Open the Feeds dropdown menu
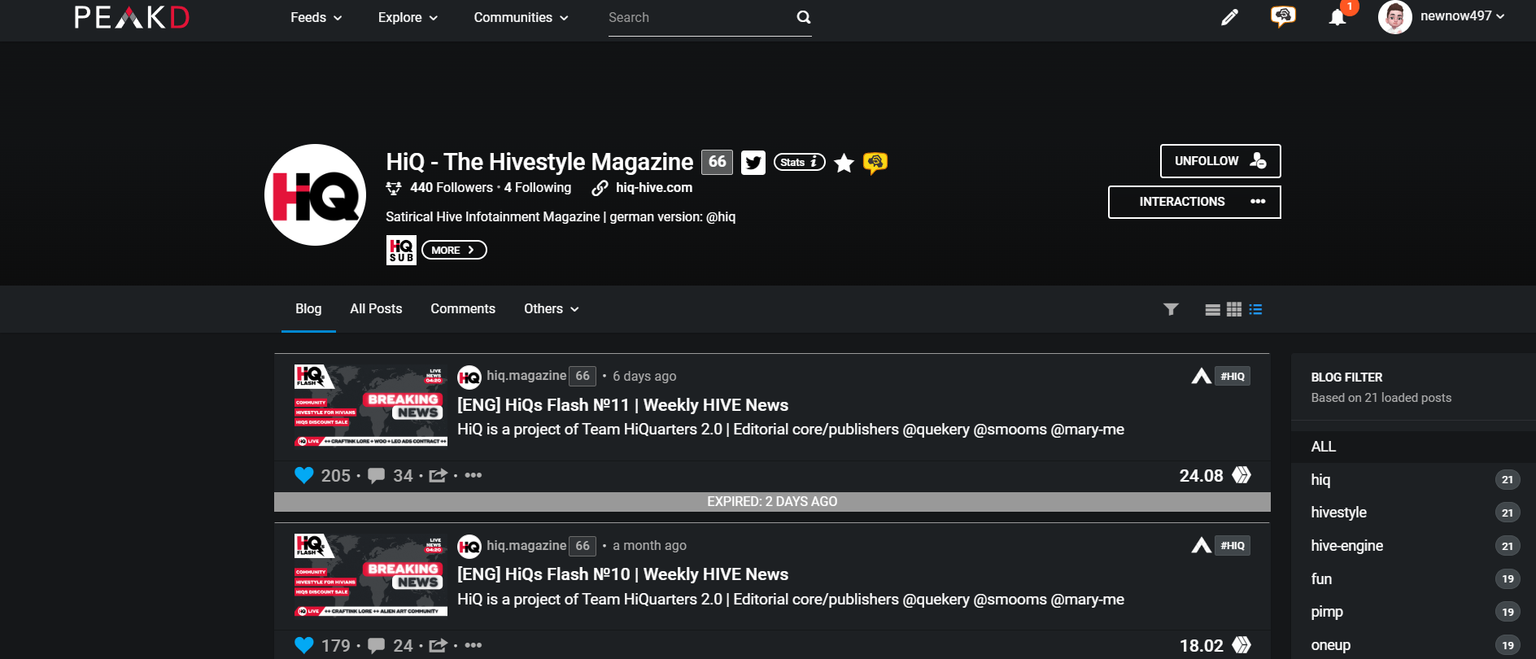Image resolution: width=1536 pixels, height=659 pixels. (316, 17)
